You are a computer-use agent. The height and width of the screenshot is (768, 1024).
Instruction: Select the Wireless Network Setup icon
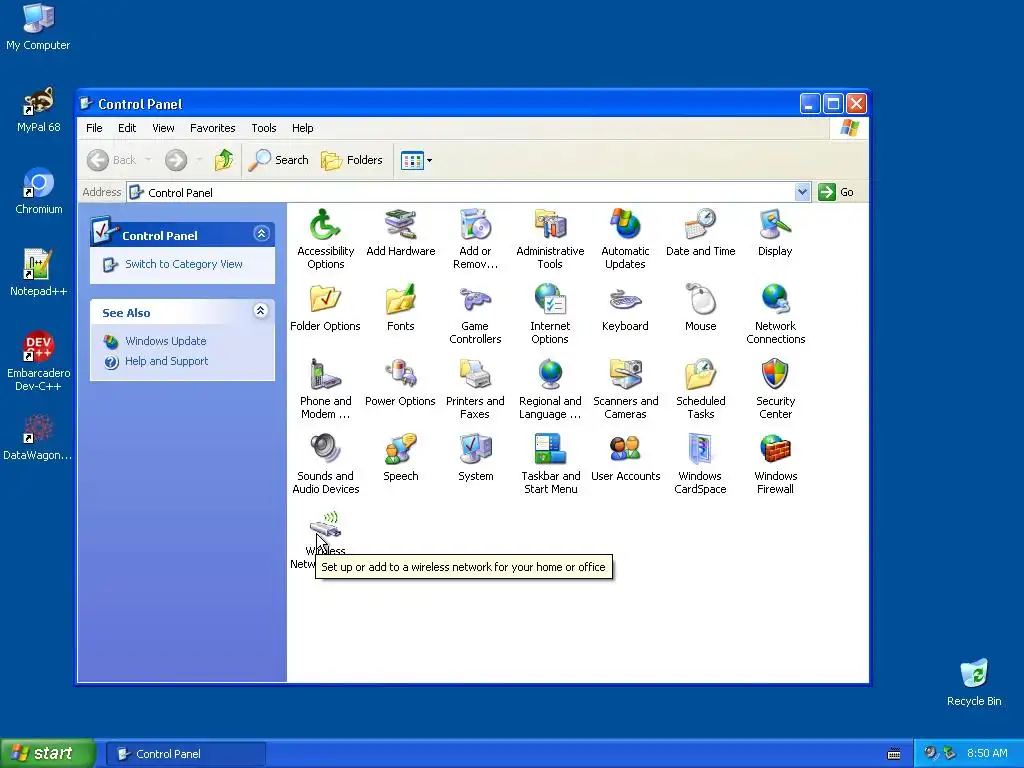point(325,526)
